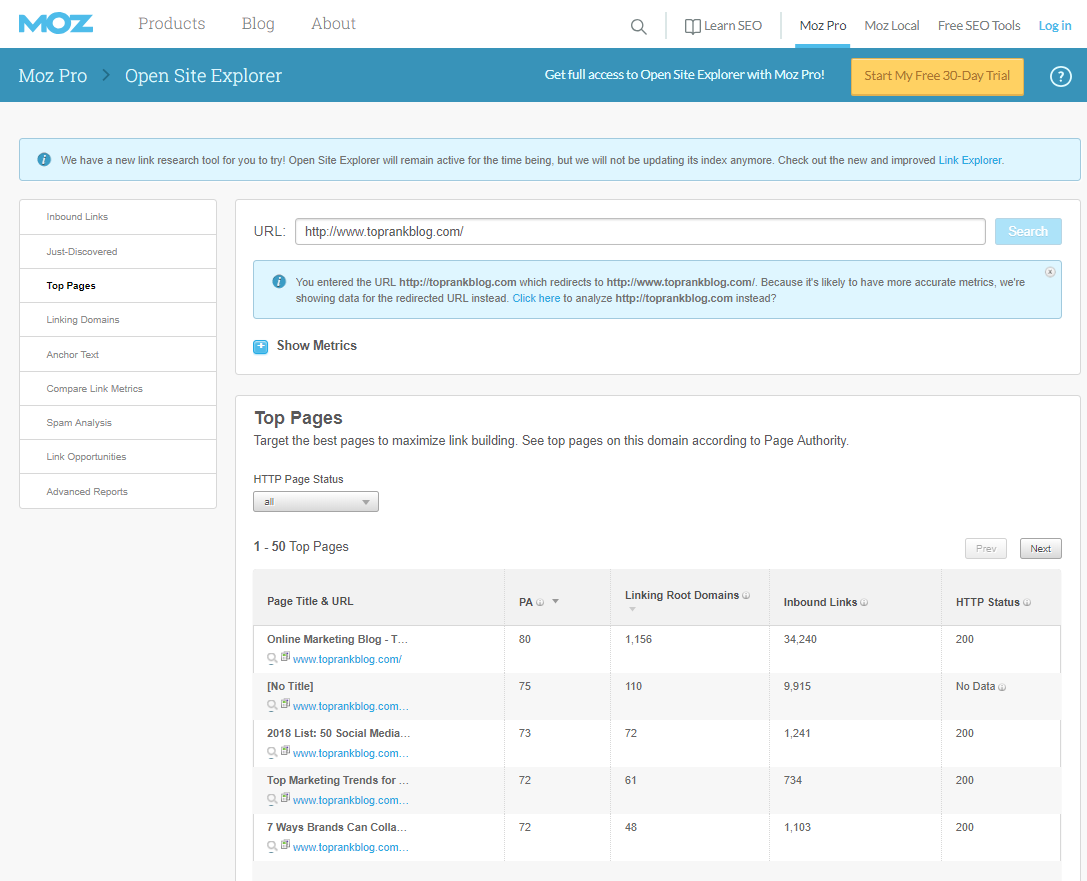The width and height of the screenshot is (1087, 881).
Task: Open Linking Domains sidebar item
Action: pos(118,320)
